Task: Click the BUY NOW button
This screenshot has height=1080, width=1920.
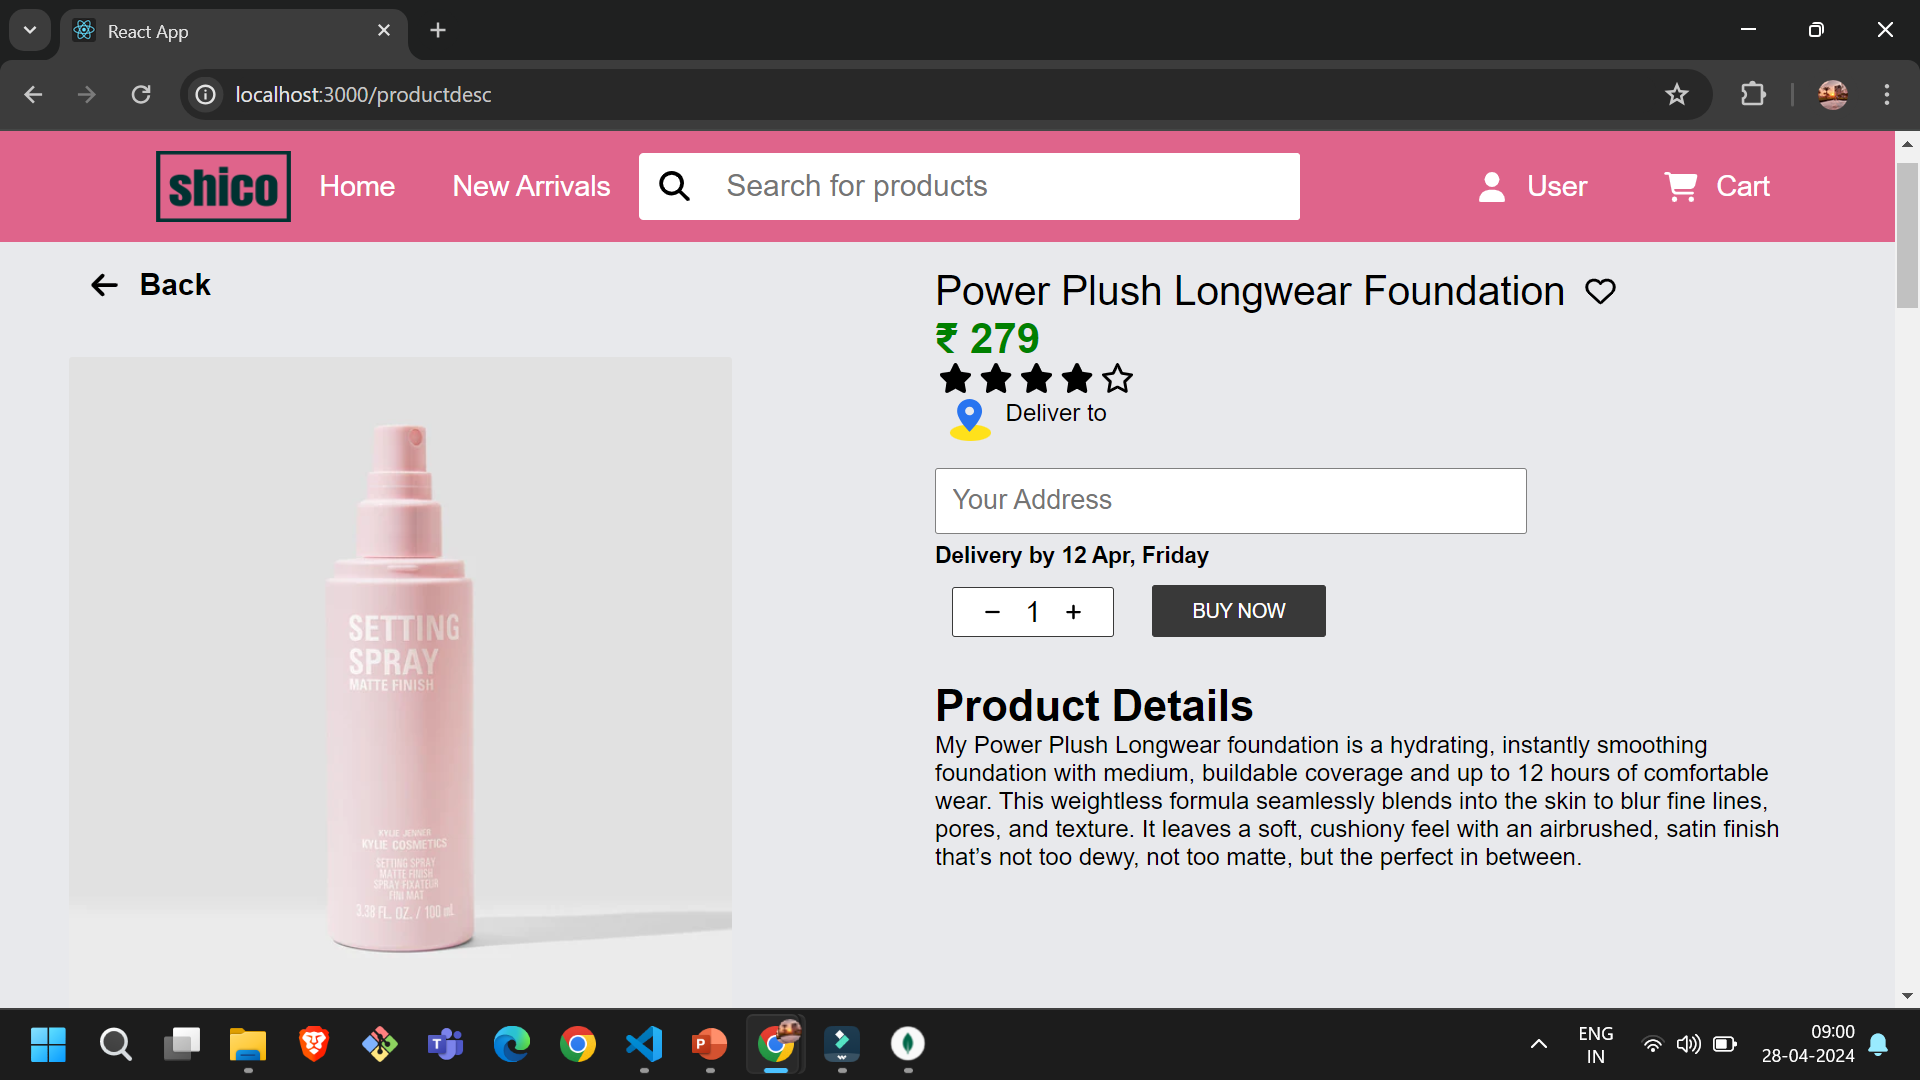Action: point(1238,611)
